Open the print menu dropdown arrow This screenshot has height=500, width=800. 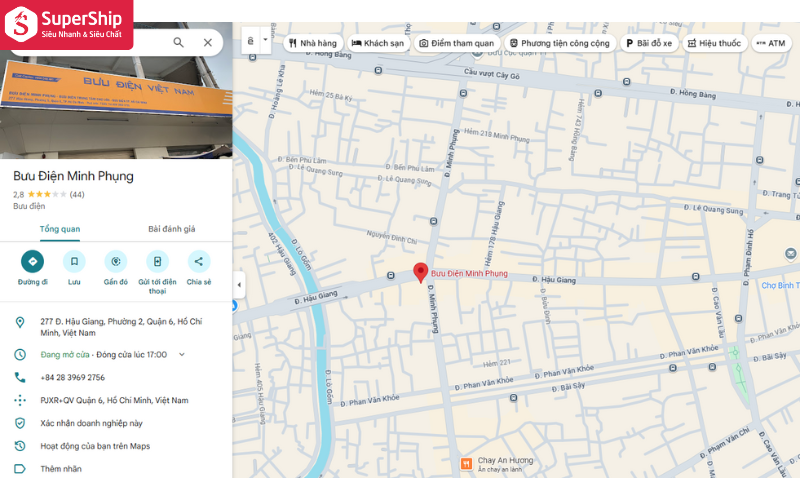click(265, 40)
